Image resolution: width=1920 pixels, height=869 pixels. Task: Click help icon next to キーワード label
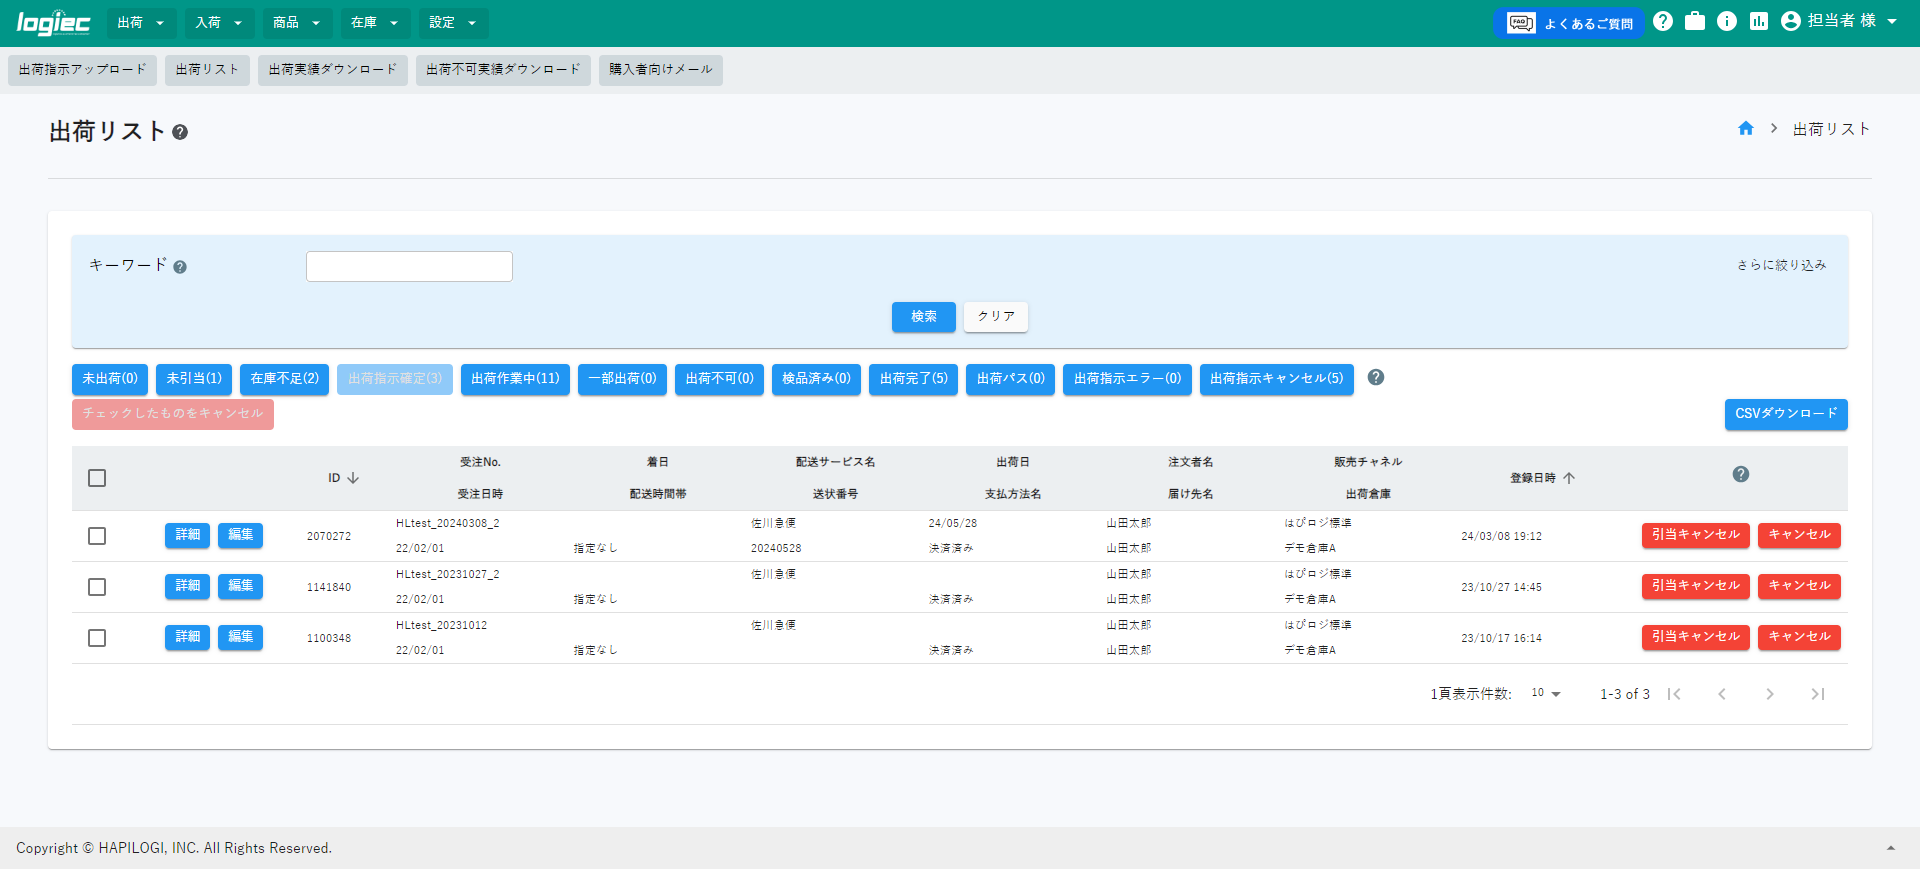(180, 267)
